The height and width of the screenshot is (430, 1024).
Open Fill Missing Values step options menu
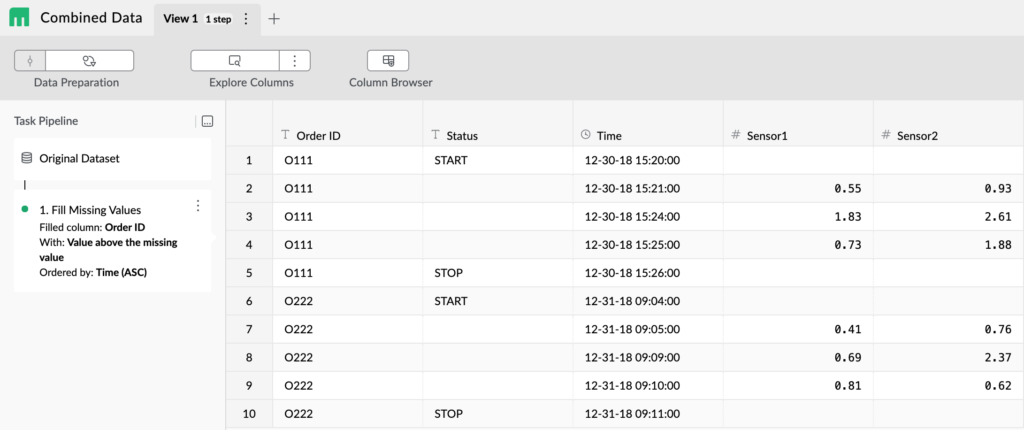(198, 206)
